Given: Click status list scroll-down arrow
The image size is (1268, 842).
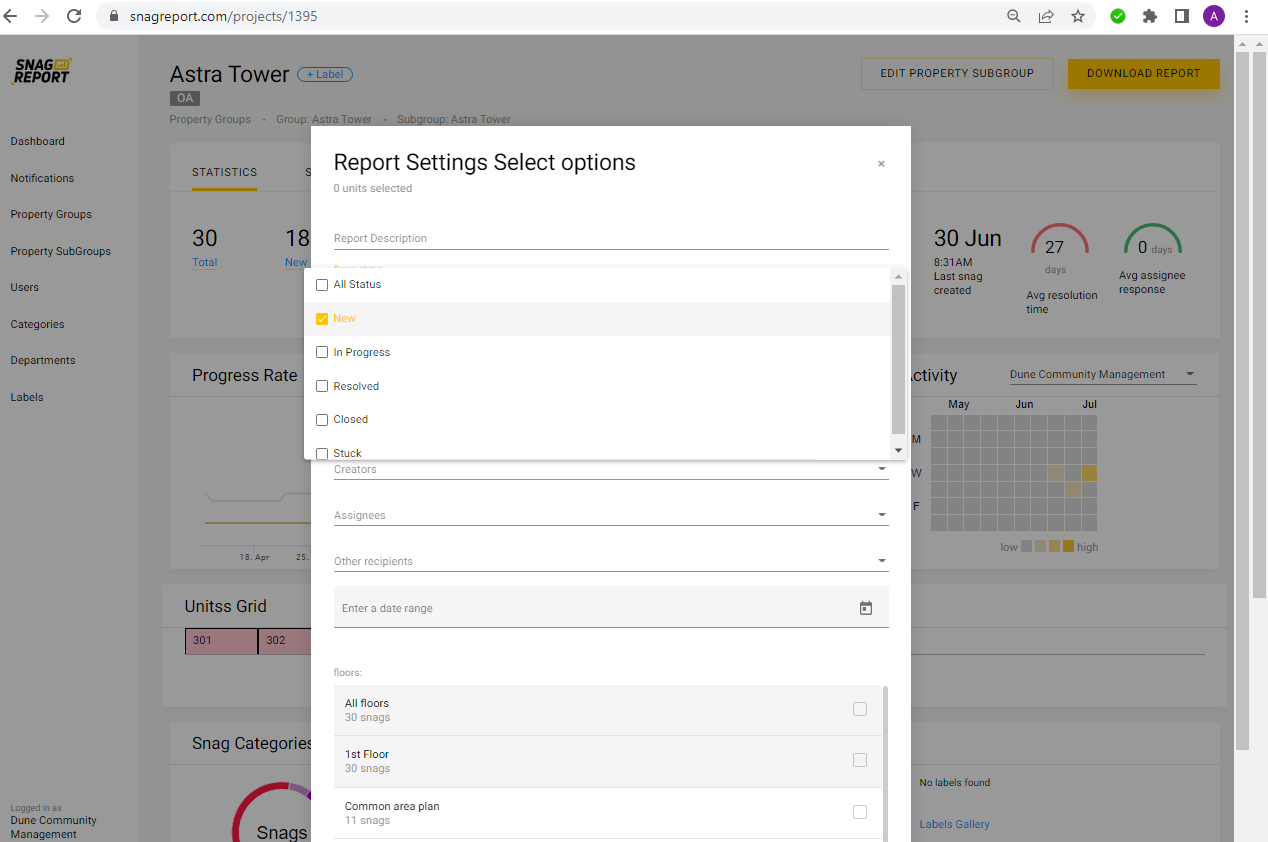Looking at the screenshot, I should point(898,451).
